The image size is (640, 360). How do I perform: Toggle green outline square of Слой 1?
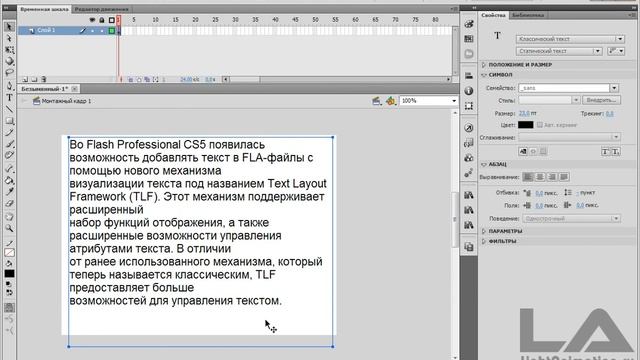coord(111,31)
